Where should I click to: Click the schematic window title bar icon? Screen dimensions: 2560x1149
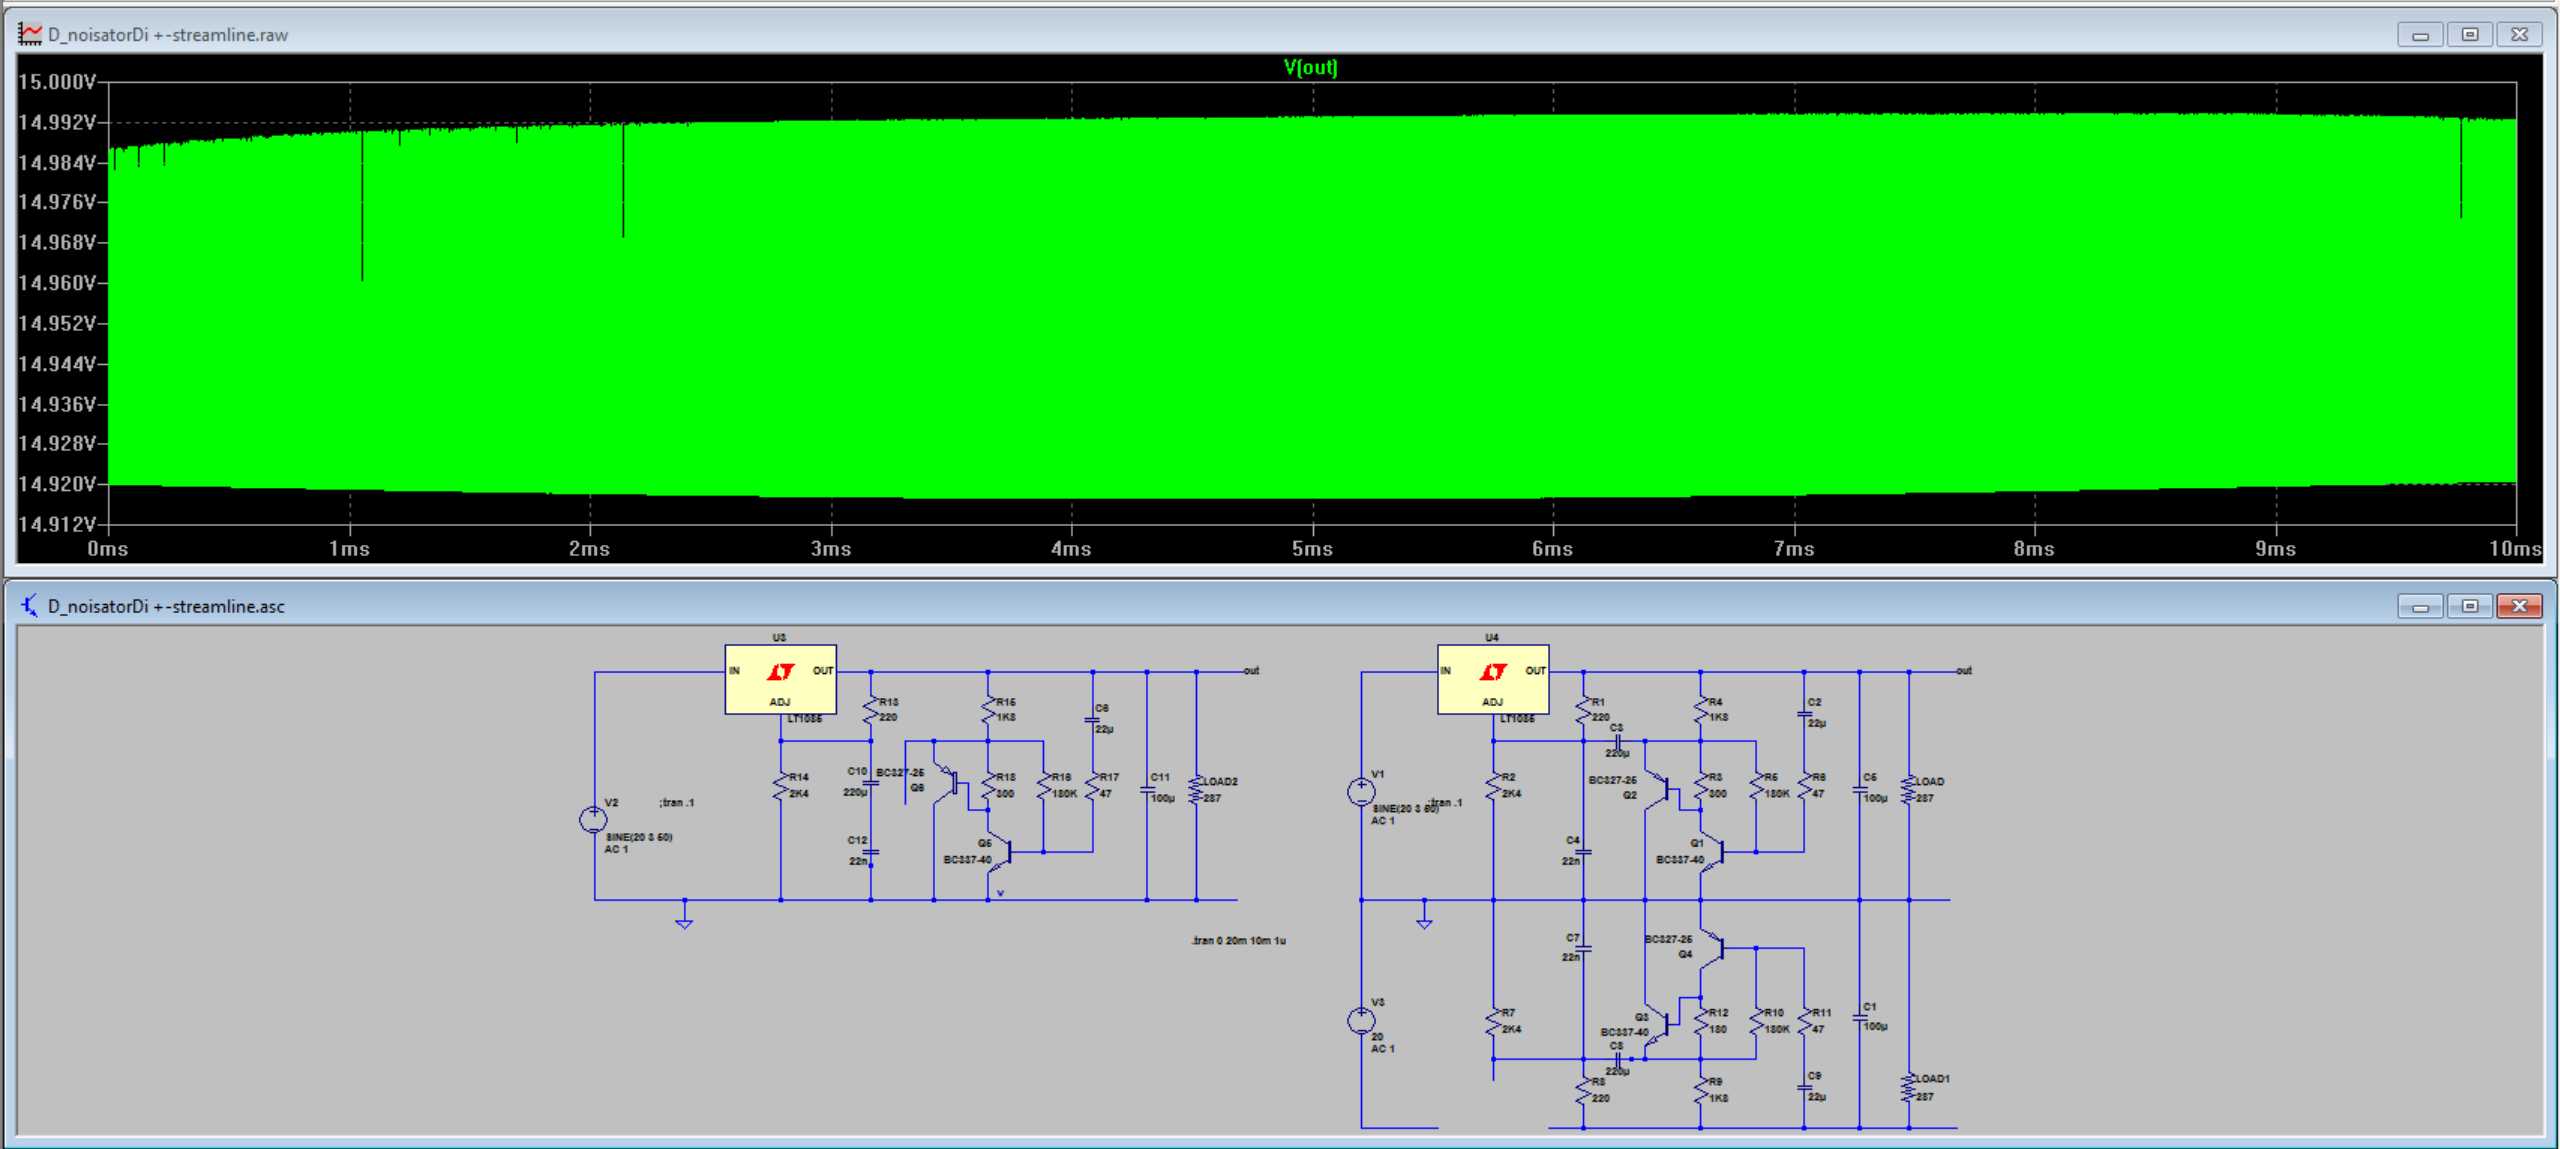[x=30, y=606]
